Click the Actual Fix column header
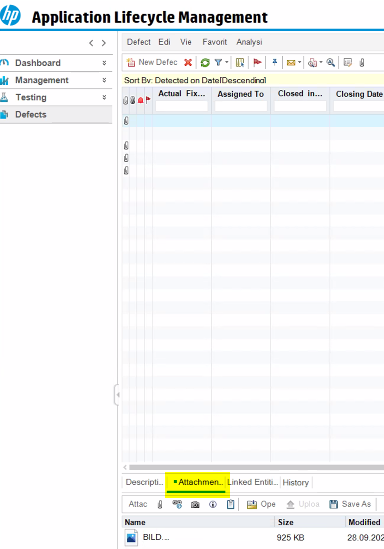The image size is (384, 549). 182,93
